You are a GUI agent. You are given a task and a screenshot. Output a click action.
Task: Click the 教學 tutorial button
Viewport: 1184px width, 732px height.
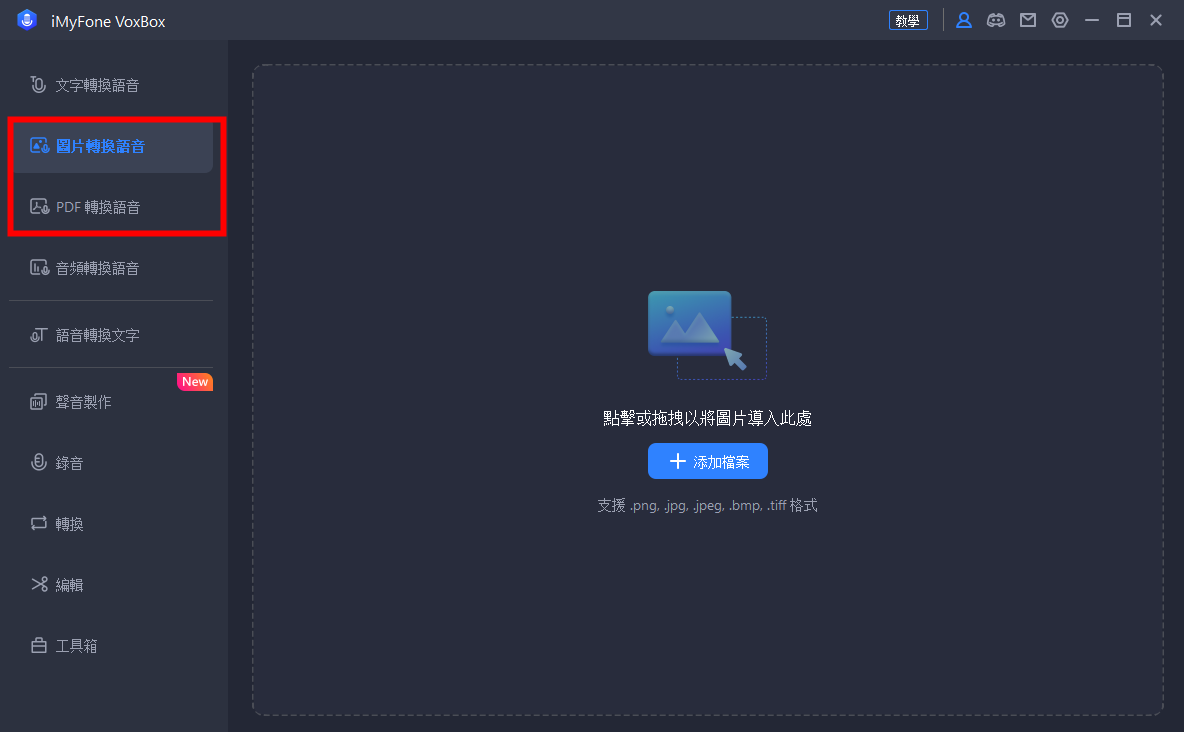908,20
